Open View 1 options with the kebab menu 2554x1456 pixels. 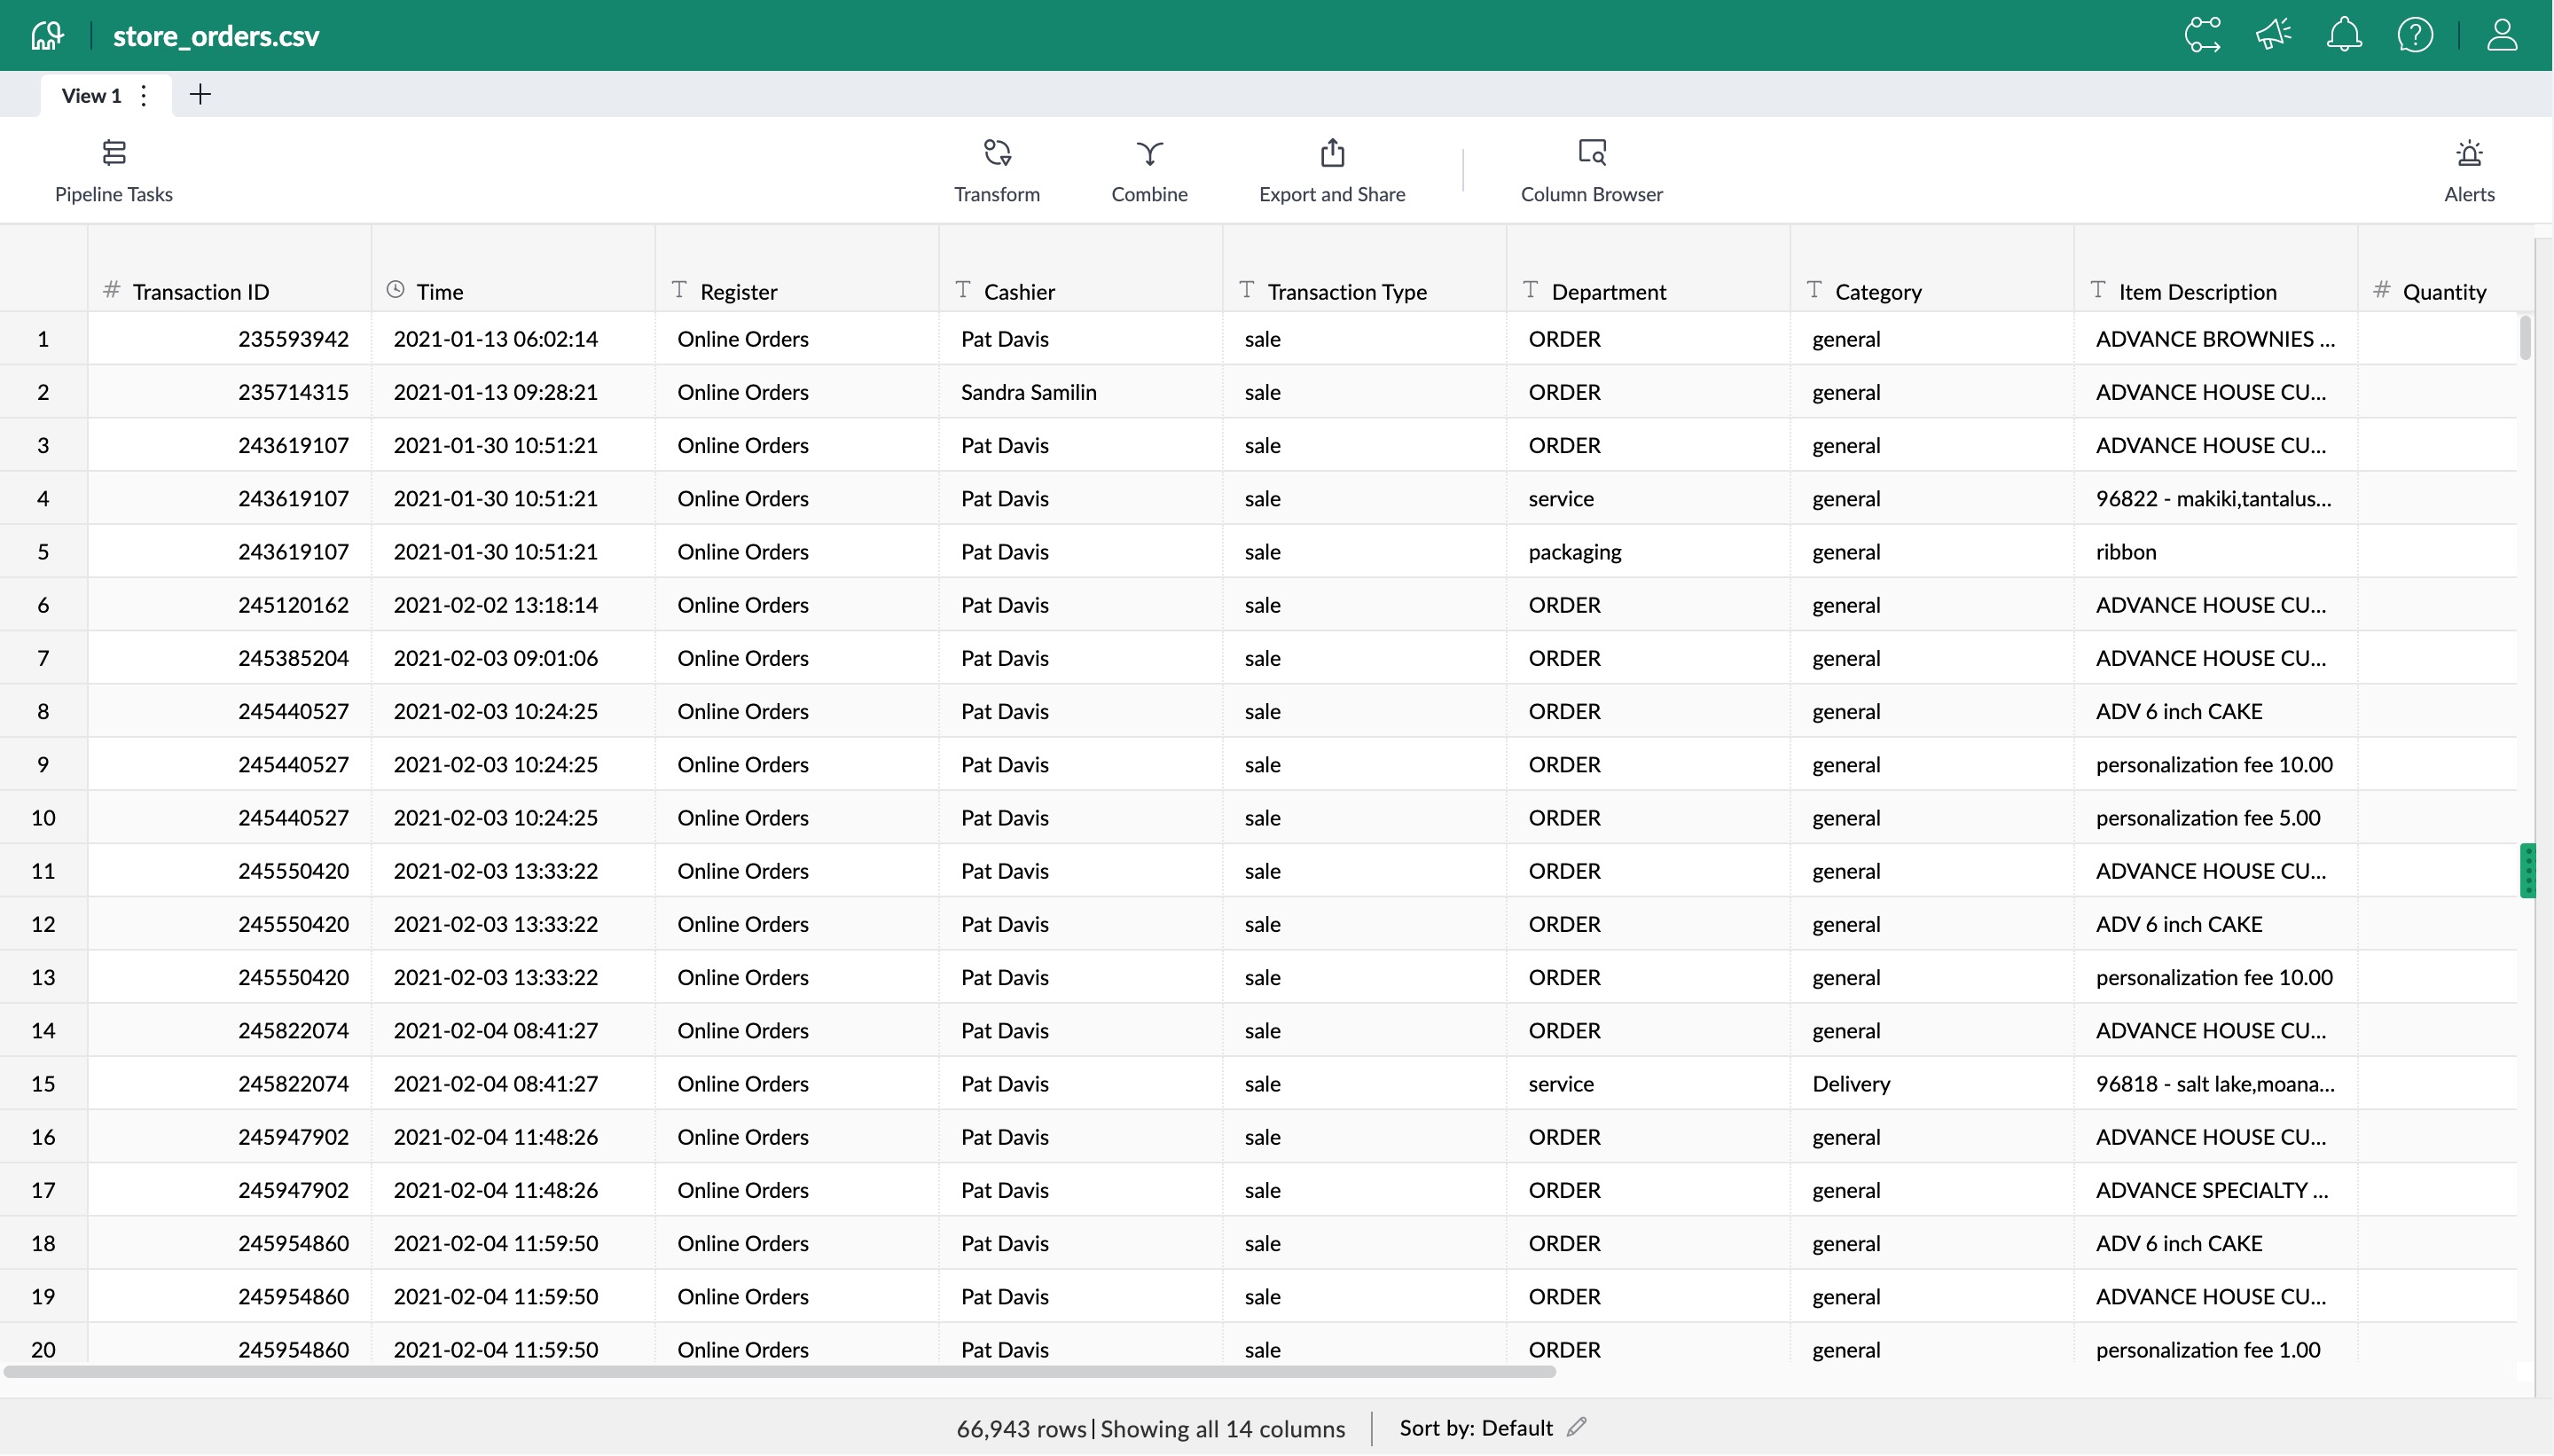pos(143,95)
